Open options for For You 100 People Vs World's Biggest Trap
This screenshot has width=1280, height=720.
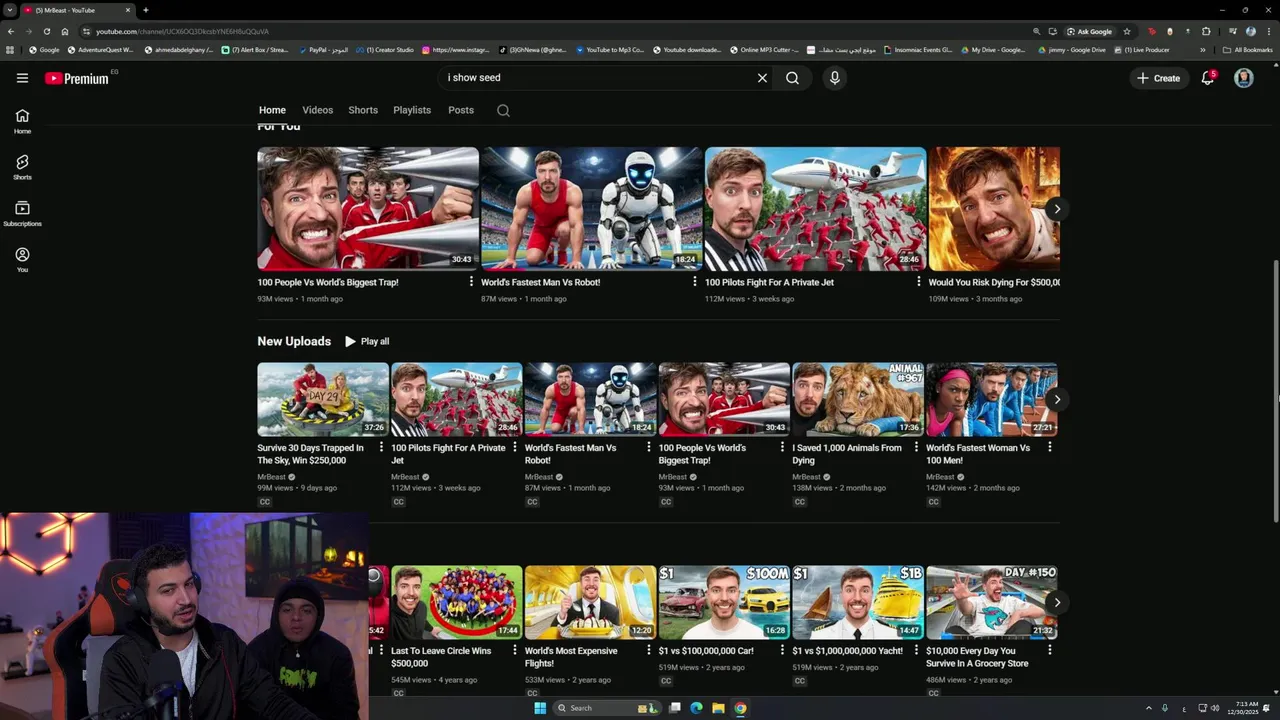(x=471, y=282)
